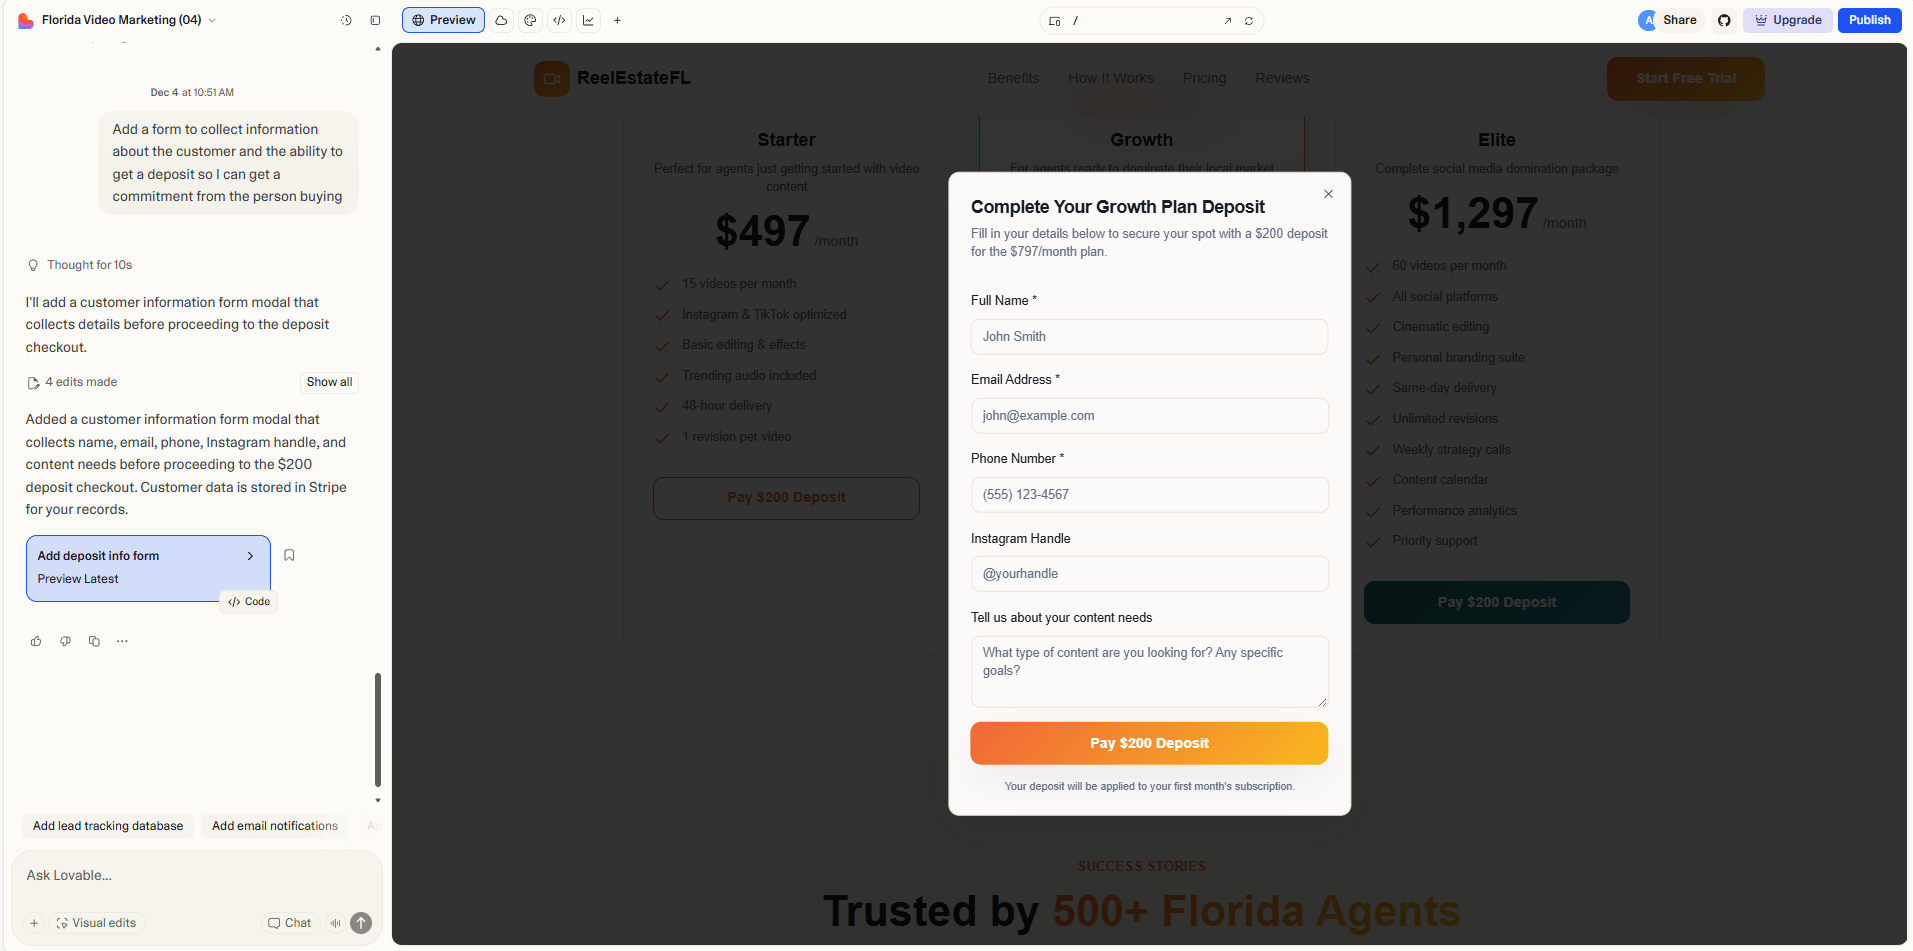
Task: Expand the project name dropdown
Action: click(x=212, y=20)
